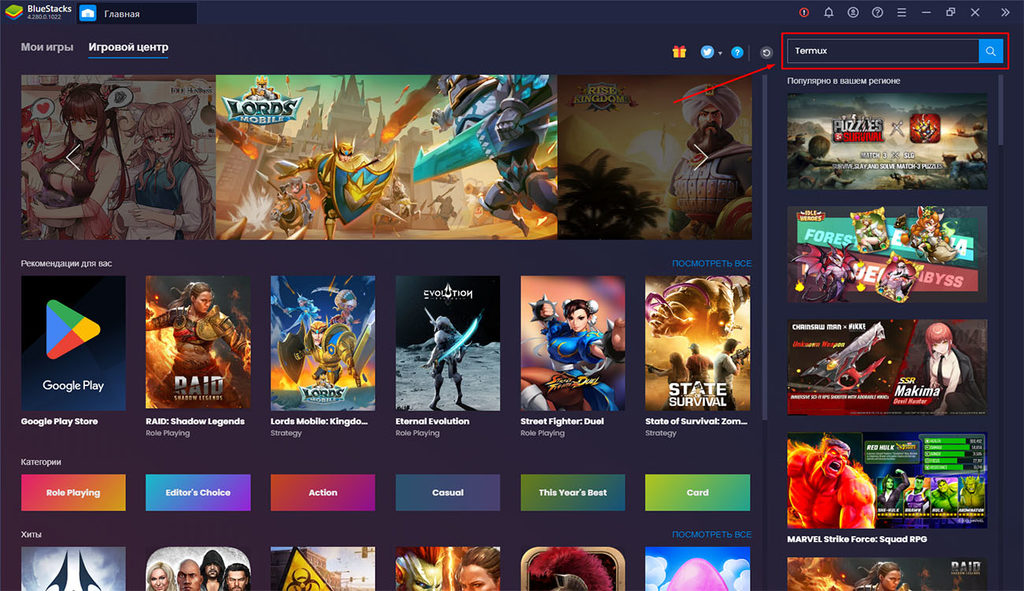This screenshot has height=591, width=1024.
Task: Click MARVEL Strike Force: Squad RPG title
Action: point(857,539)
